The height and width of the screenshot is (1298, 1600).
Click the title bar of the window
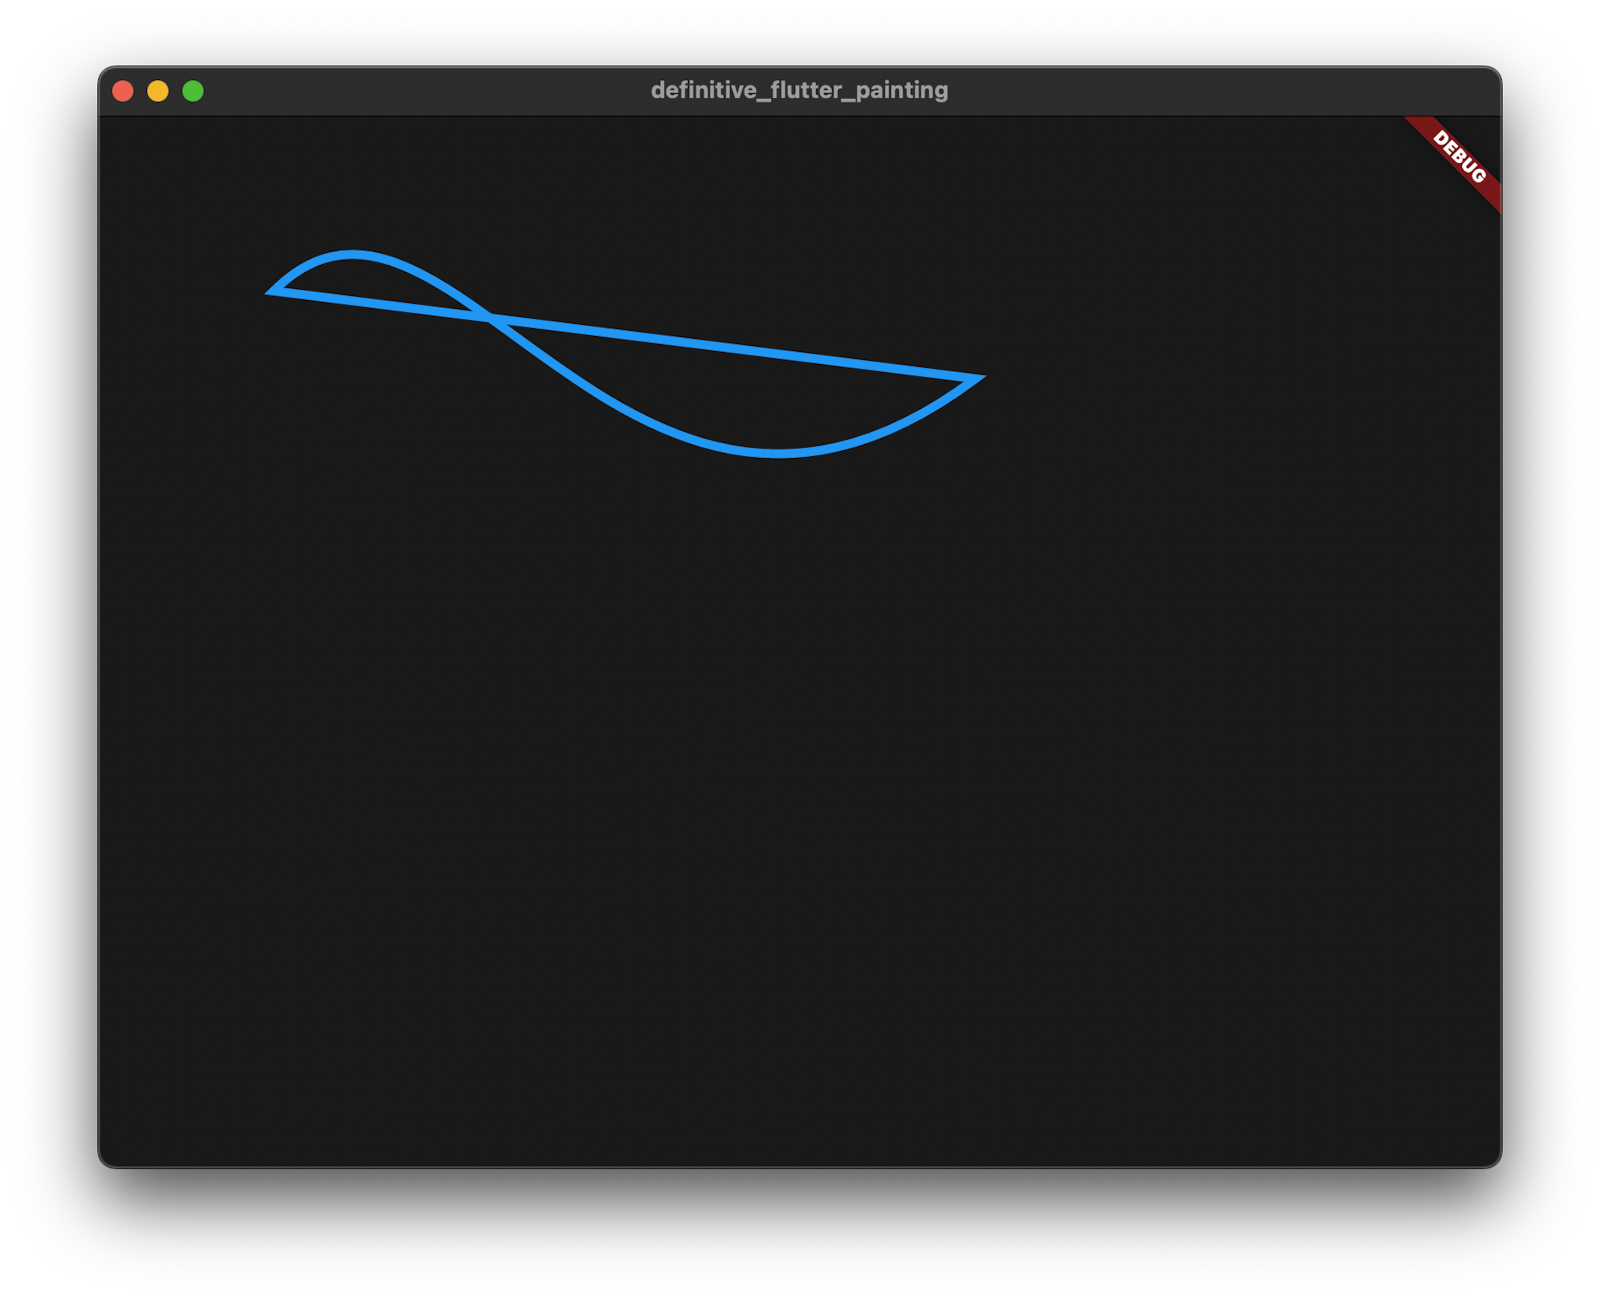pyautogui.click(x=600, y=91)
